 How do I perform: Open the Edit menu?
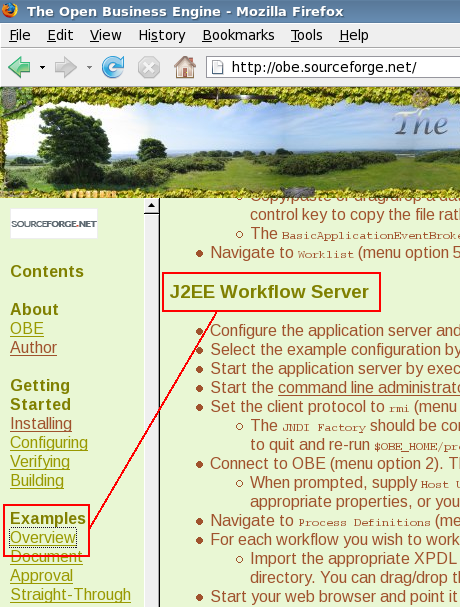click(x=60, y=35)
